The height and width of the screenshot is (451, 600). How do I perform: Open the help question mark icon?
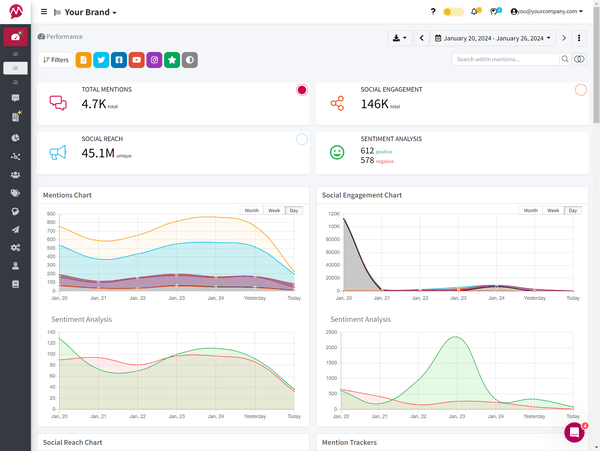tap(433, 11)
